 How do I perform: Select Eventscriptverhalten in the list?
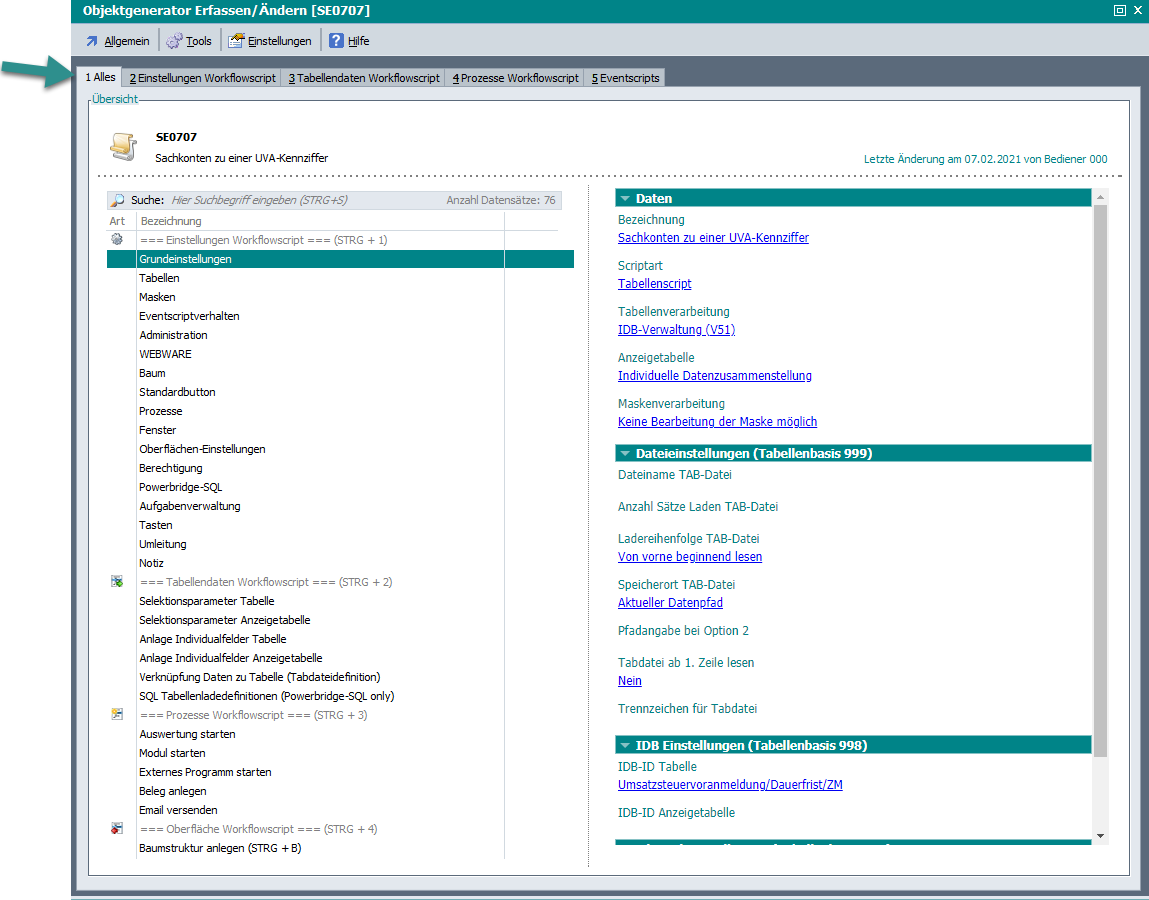[189, 316]
